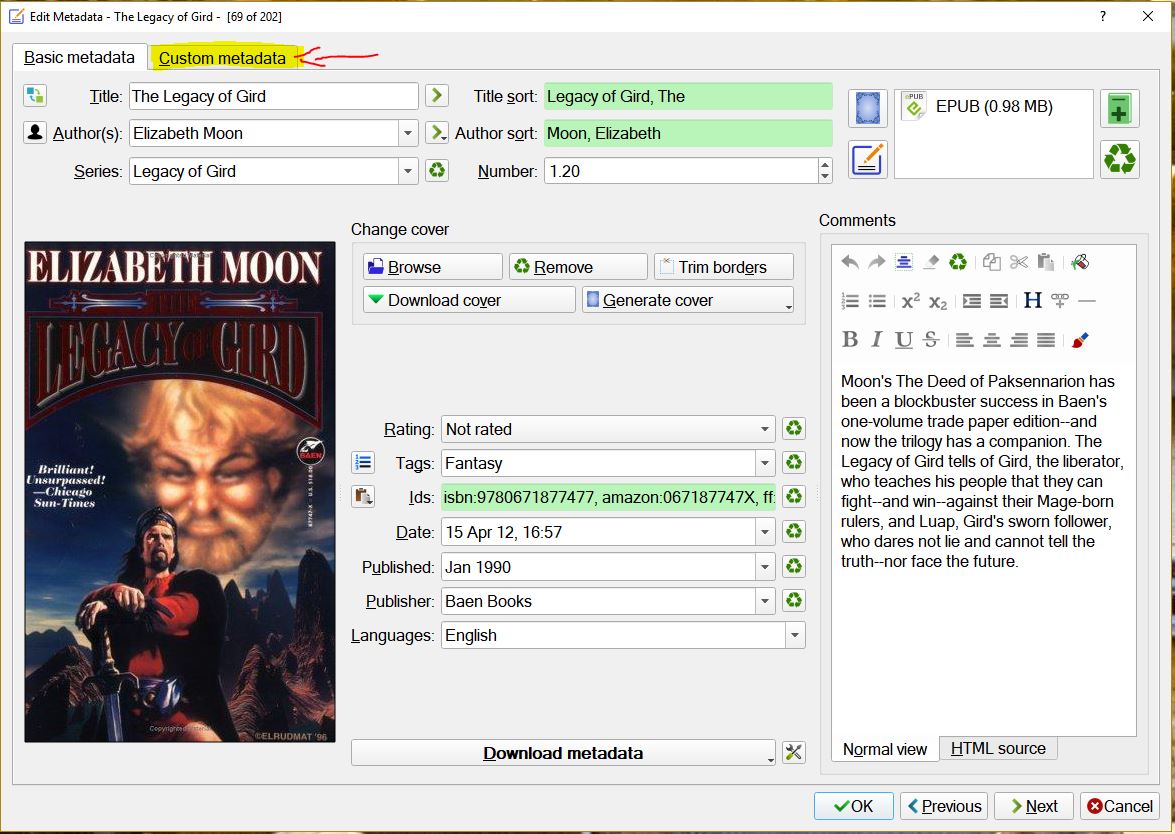Viewport: 1175px width, 834px height.
Task: Insert ordered list in comments
Action: pos(850,301)
